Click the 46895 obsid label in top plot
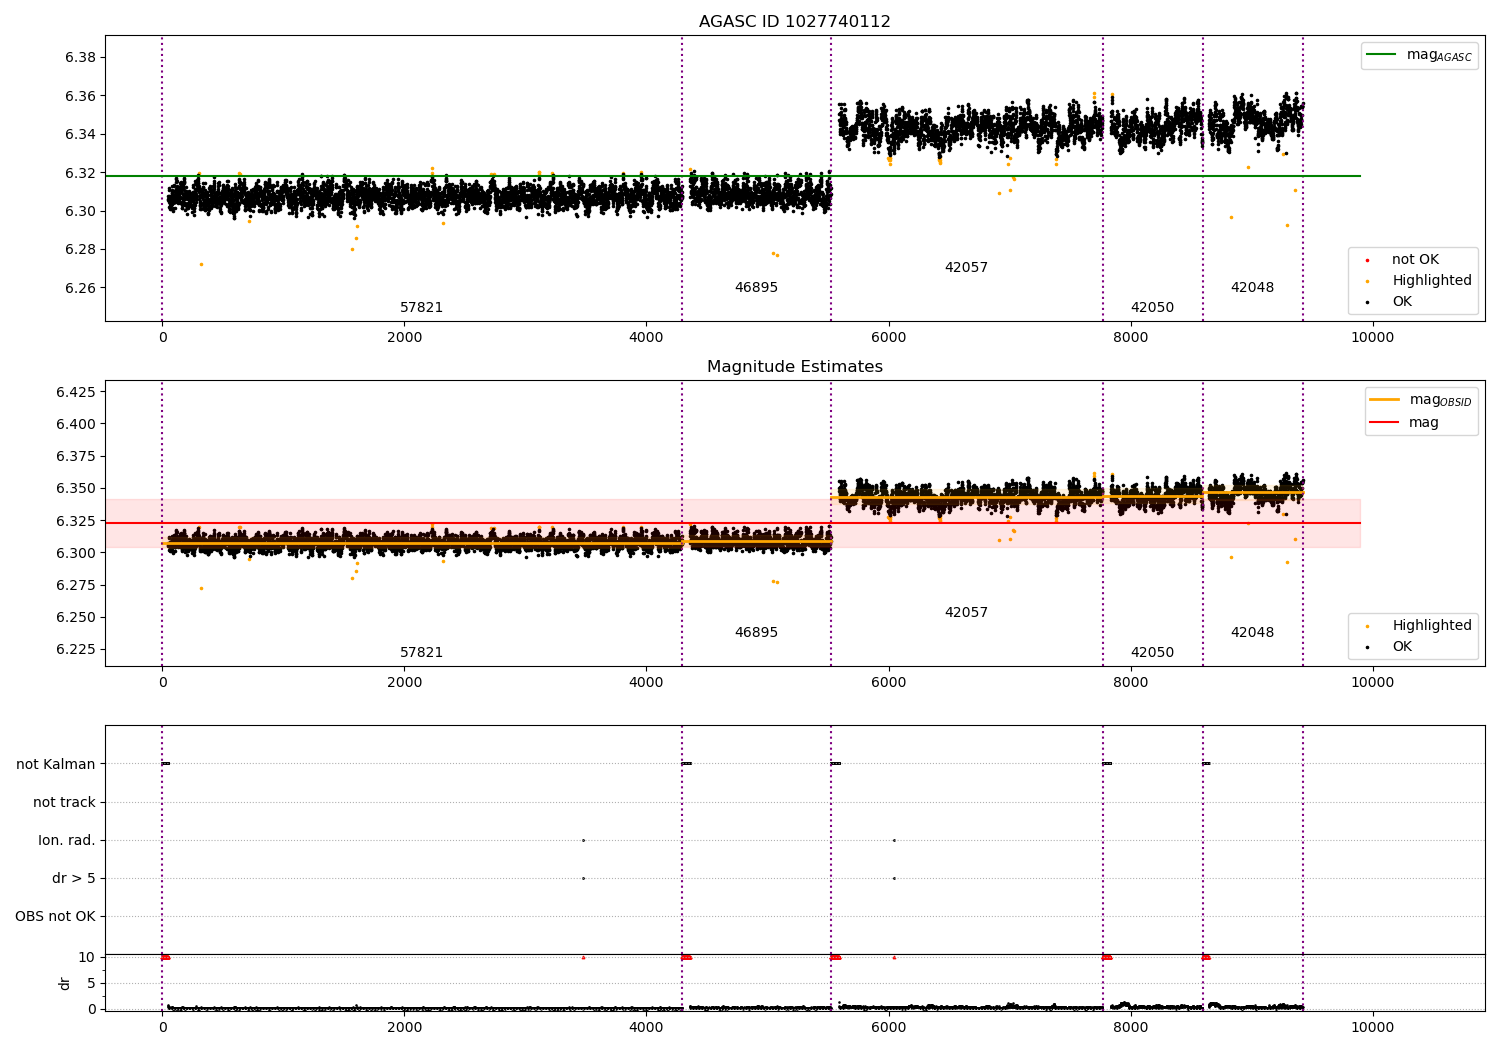1500x1050 pixels. click(x=756, y=288)
